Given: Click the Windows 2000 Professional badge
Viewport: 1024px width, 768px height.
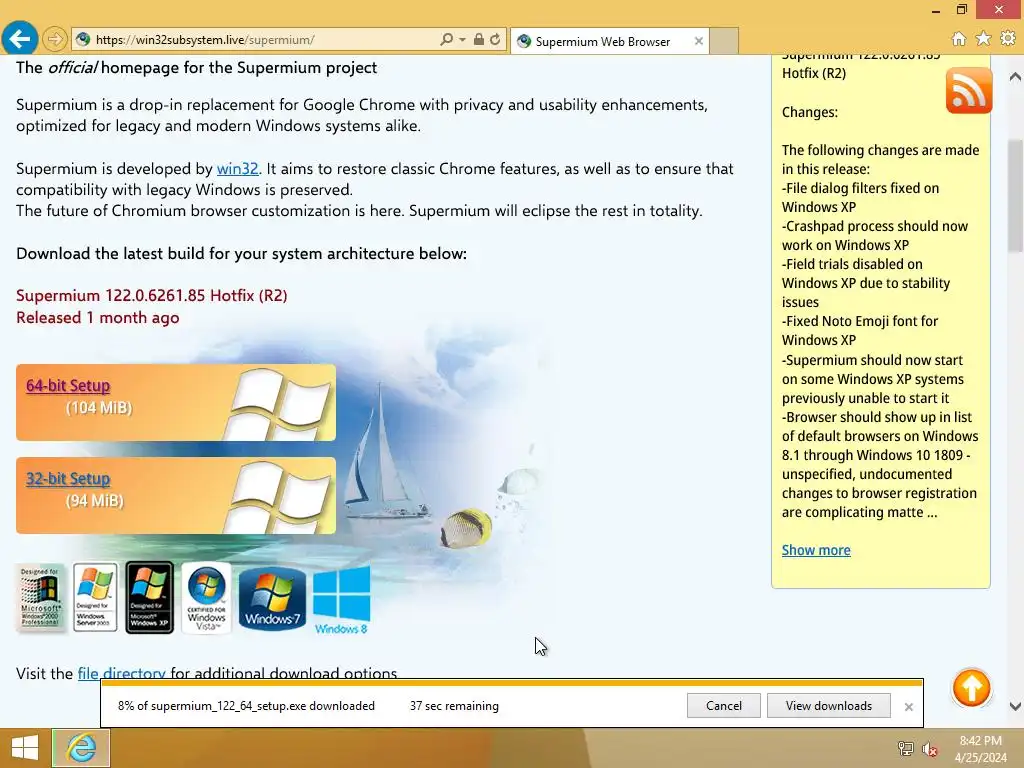Looking at the screenshot, I should coord(40,598).
